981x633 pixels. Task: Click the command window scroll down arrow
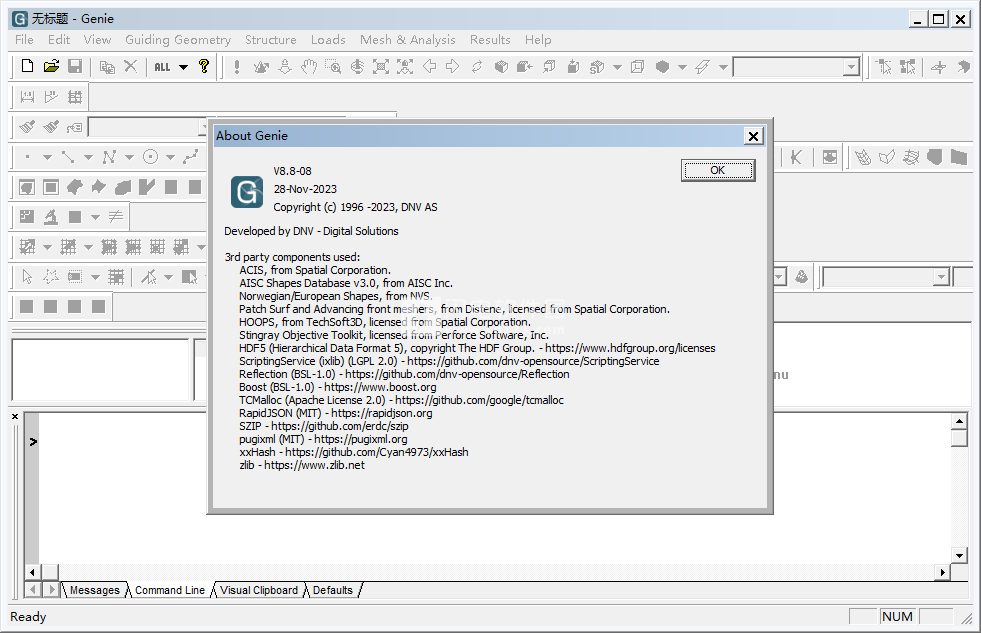point(959,555)
